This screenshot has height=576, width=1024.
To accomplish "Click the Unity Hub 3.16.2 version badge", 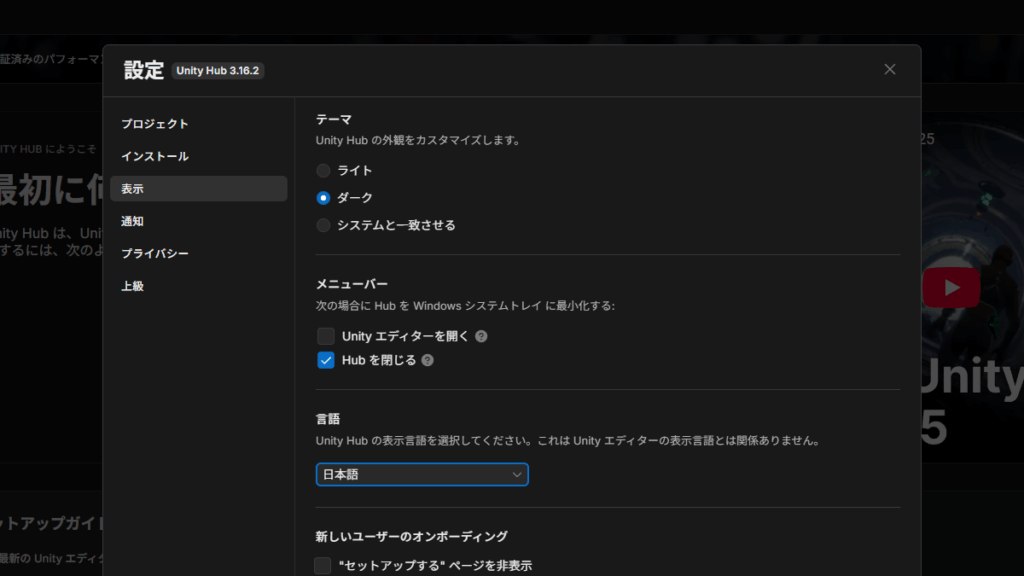I will point(218,71).
